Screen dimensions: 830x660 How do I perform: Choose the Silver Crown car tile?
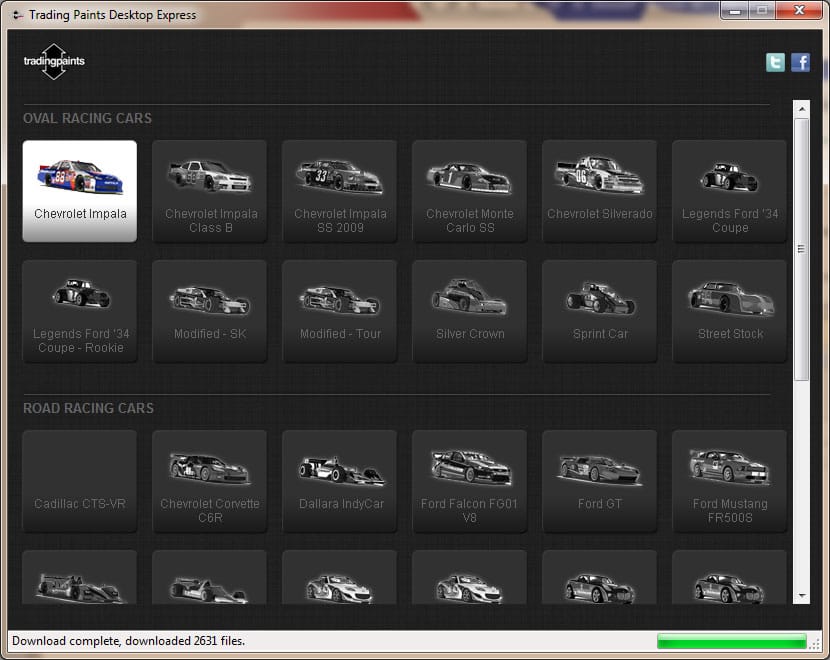pos(470,311)
